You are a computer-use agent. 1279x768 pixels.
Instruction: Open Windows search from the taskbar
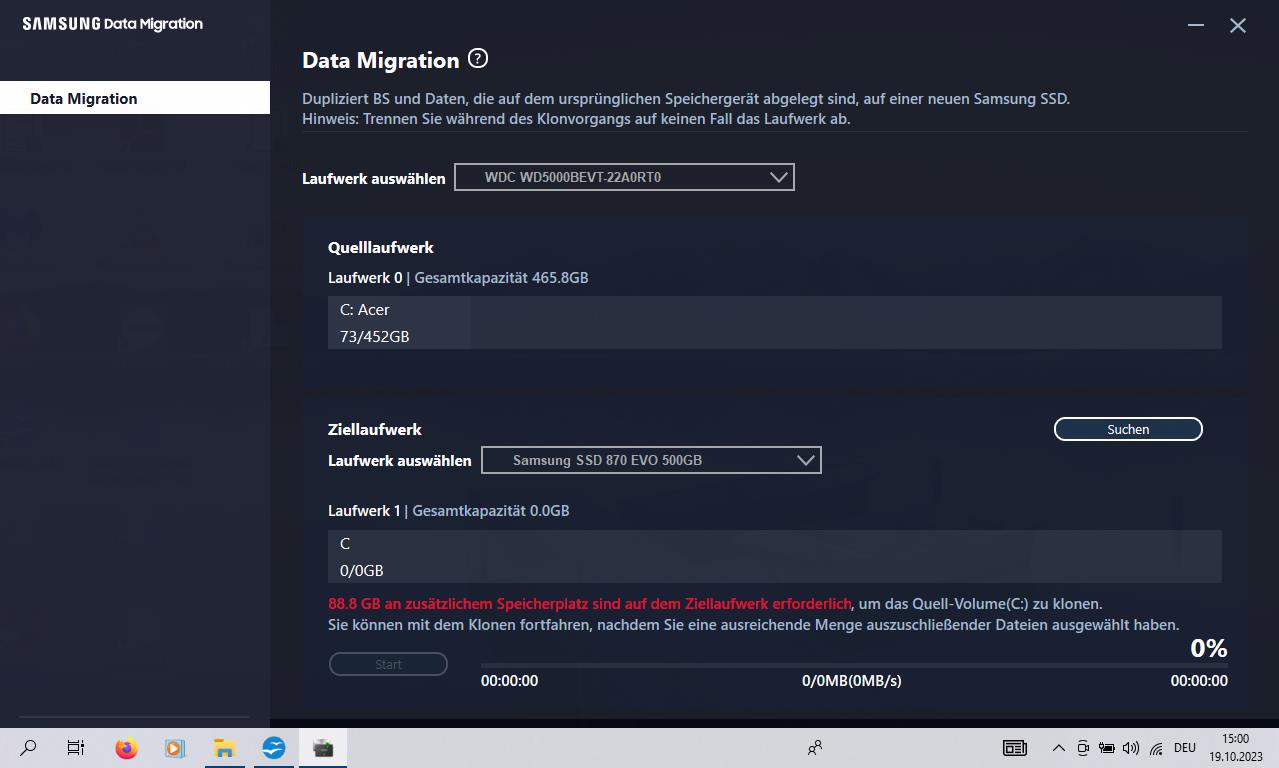point(28,748)
